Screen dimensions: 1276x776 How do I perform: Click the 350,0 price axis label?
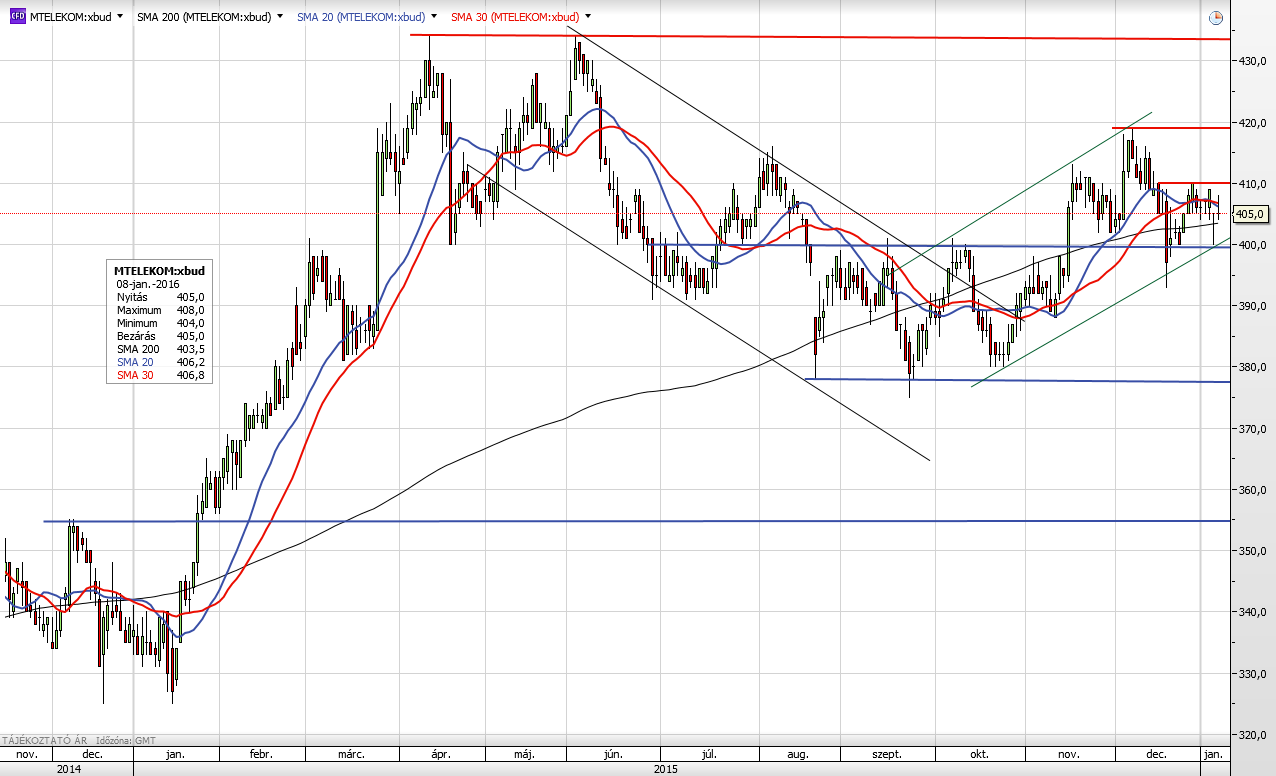click(1254, 551)
